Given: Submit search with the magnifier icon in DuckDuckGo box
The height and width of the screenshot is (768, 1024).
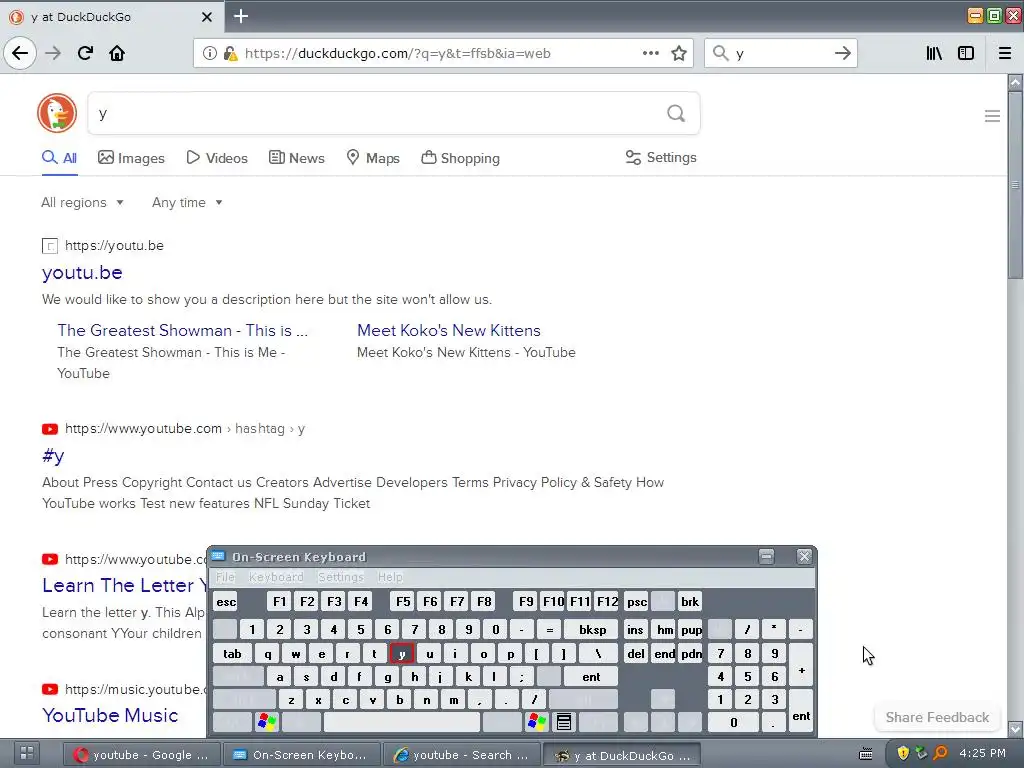Looking at the screenshot, I should coord(676,114).
